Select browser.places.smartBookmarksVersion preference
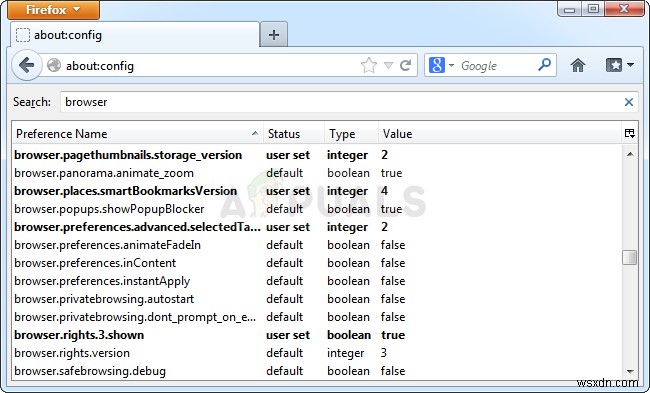 (317, 191)
